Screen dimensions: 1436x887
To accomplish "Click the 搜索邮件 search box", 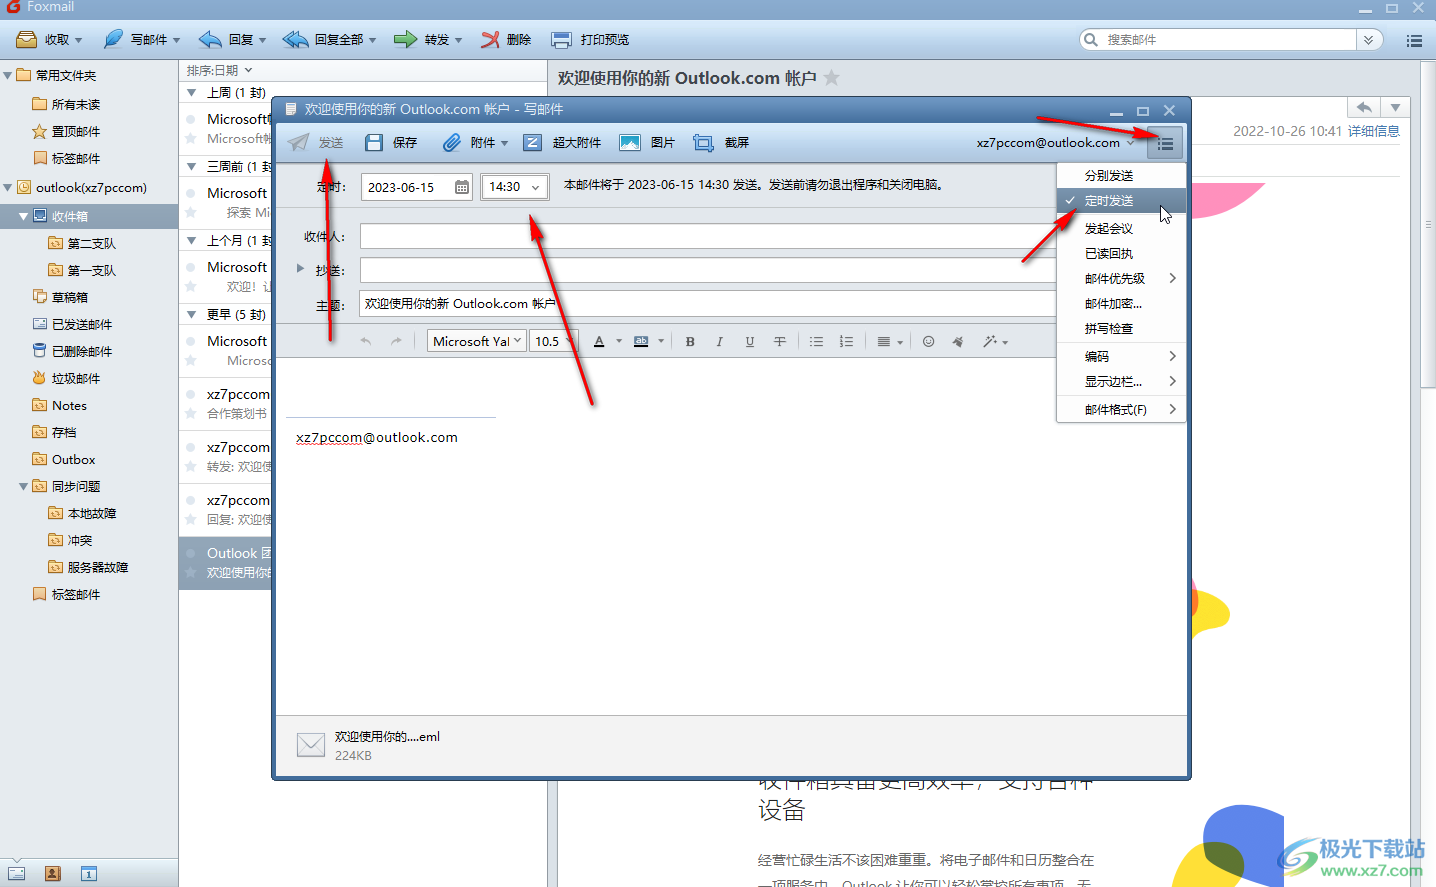I will (x=1228, y=40).
